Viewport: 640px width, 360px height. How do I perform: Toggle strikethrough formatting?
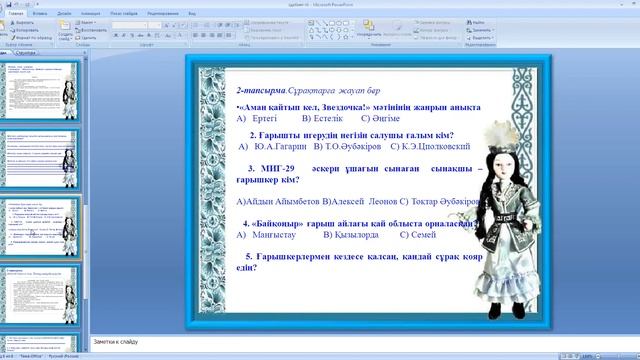[x=140, y=36]
